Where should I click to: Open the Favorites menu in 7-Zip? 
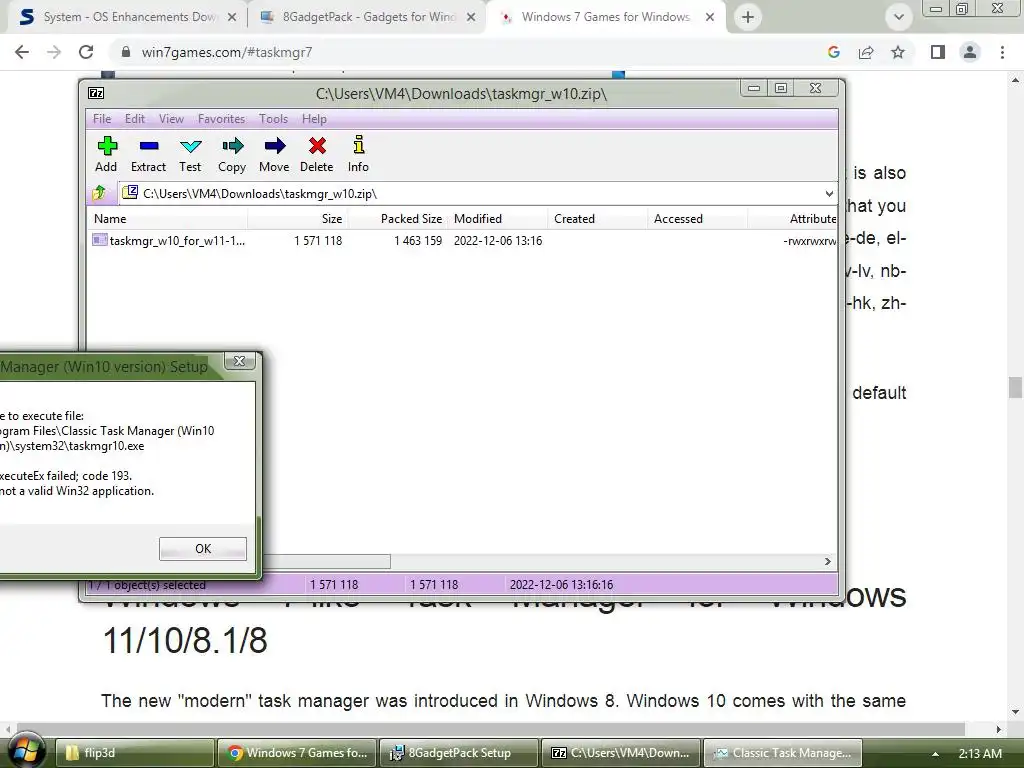(221, 119)
